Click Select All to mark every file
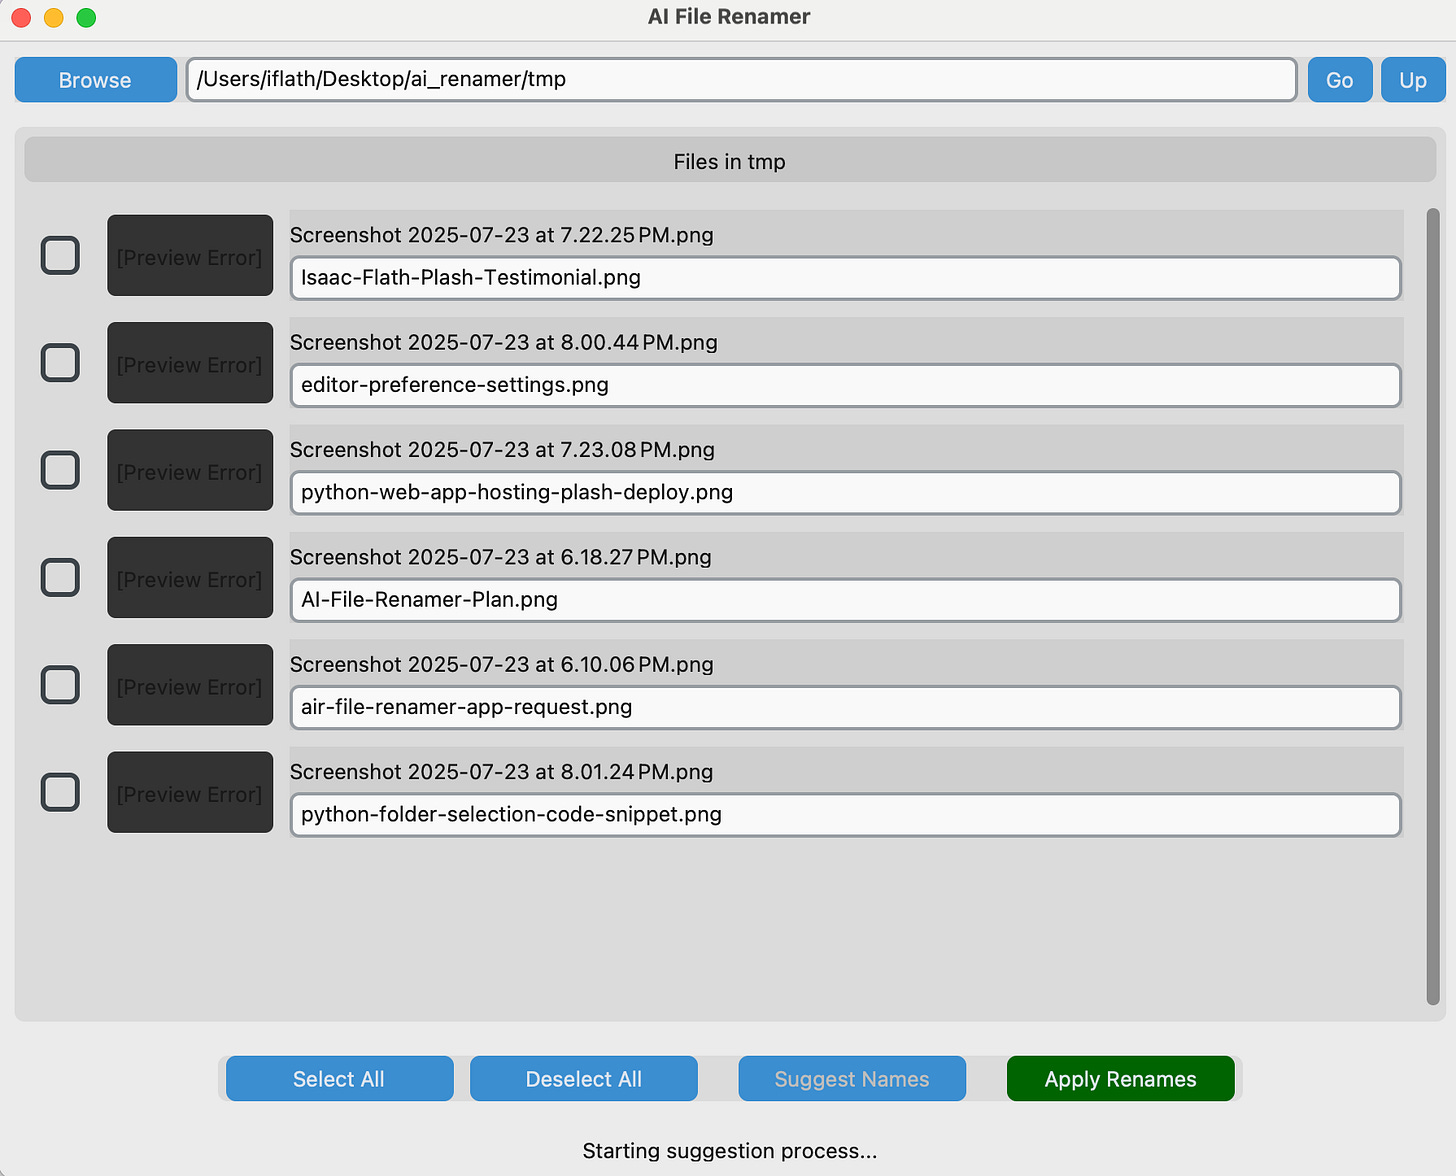The height and width of the screenshot is (1176, 1456). [x=339, y=1078]
